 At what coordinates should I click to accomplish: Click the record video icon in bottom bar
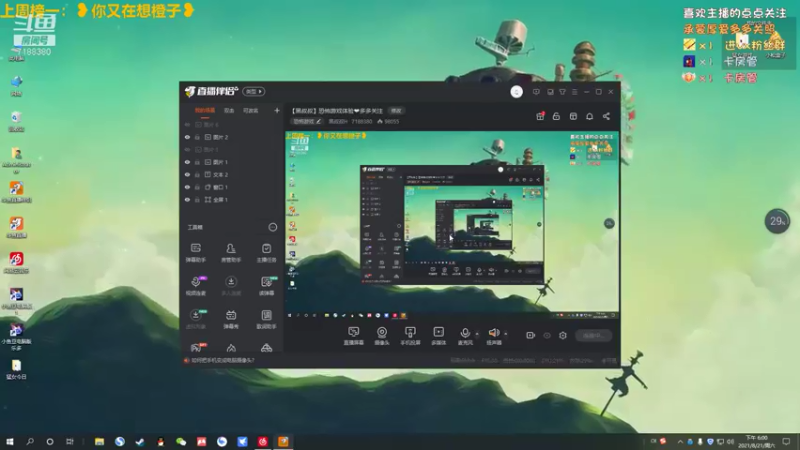[531, 335]
